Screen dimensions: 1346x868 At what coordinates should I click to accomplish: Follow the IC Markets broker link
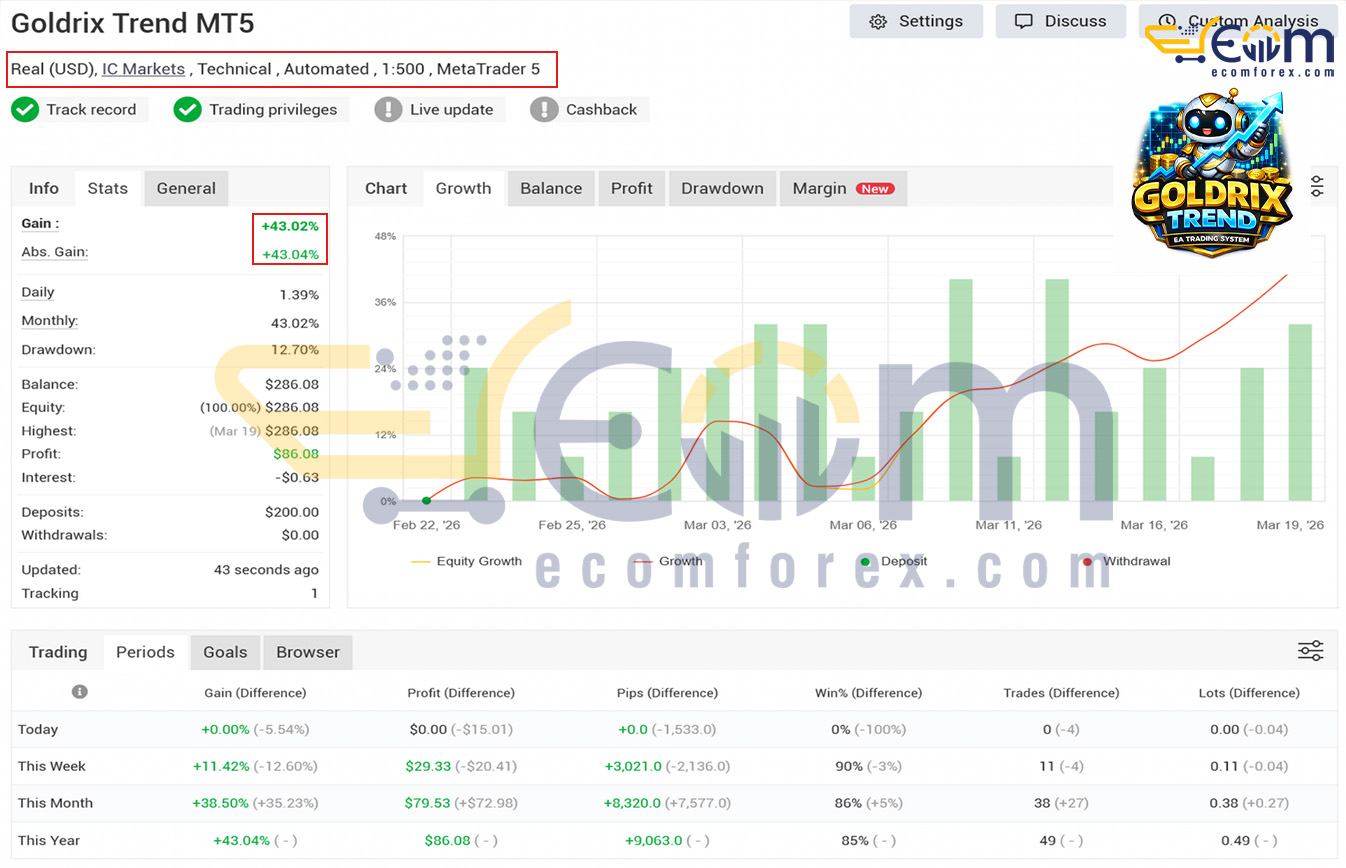(x=143, y=69)
